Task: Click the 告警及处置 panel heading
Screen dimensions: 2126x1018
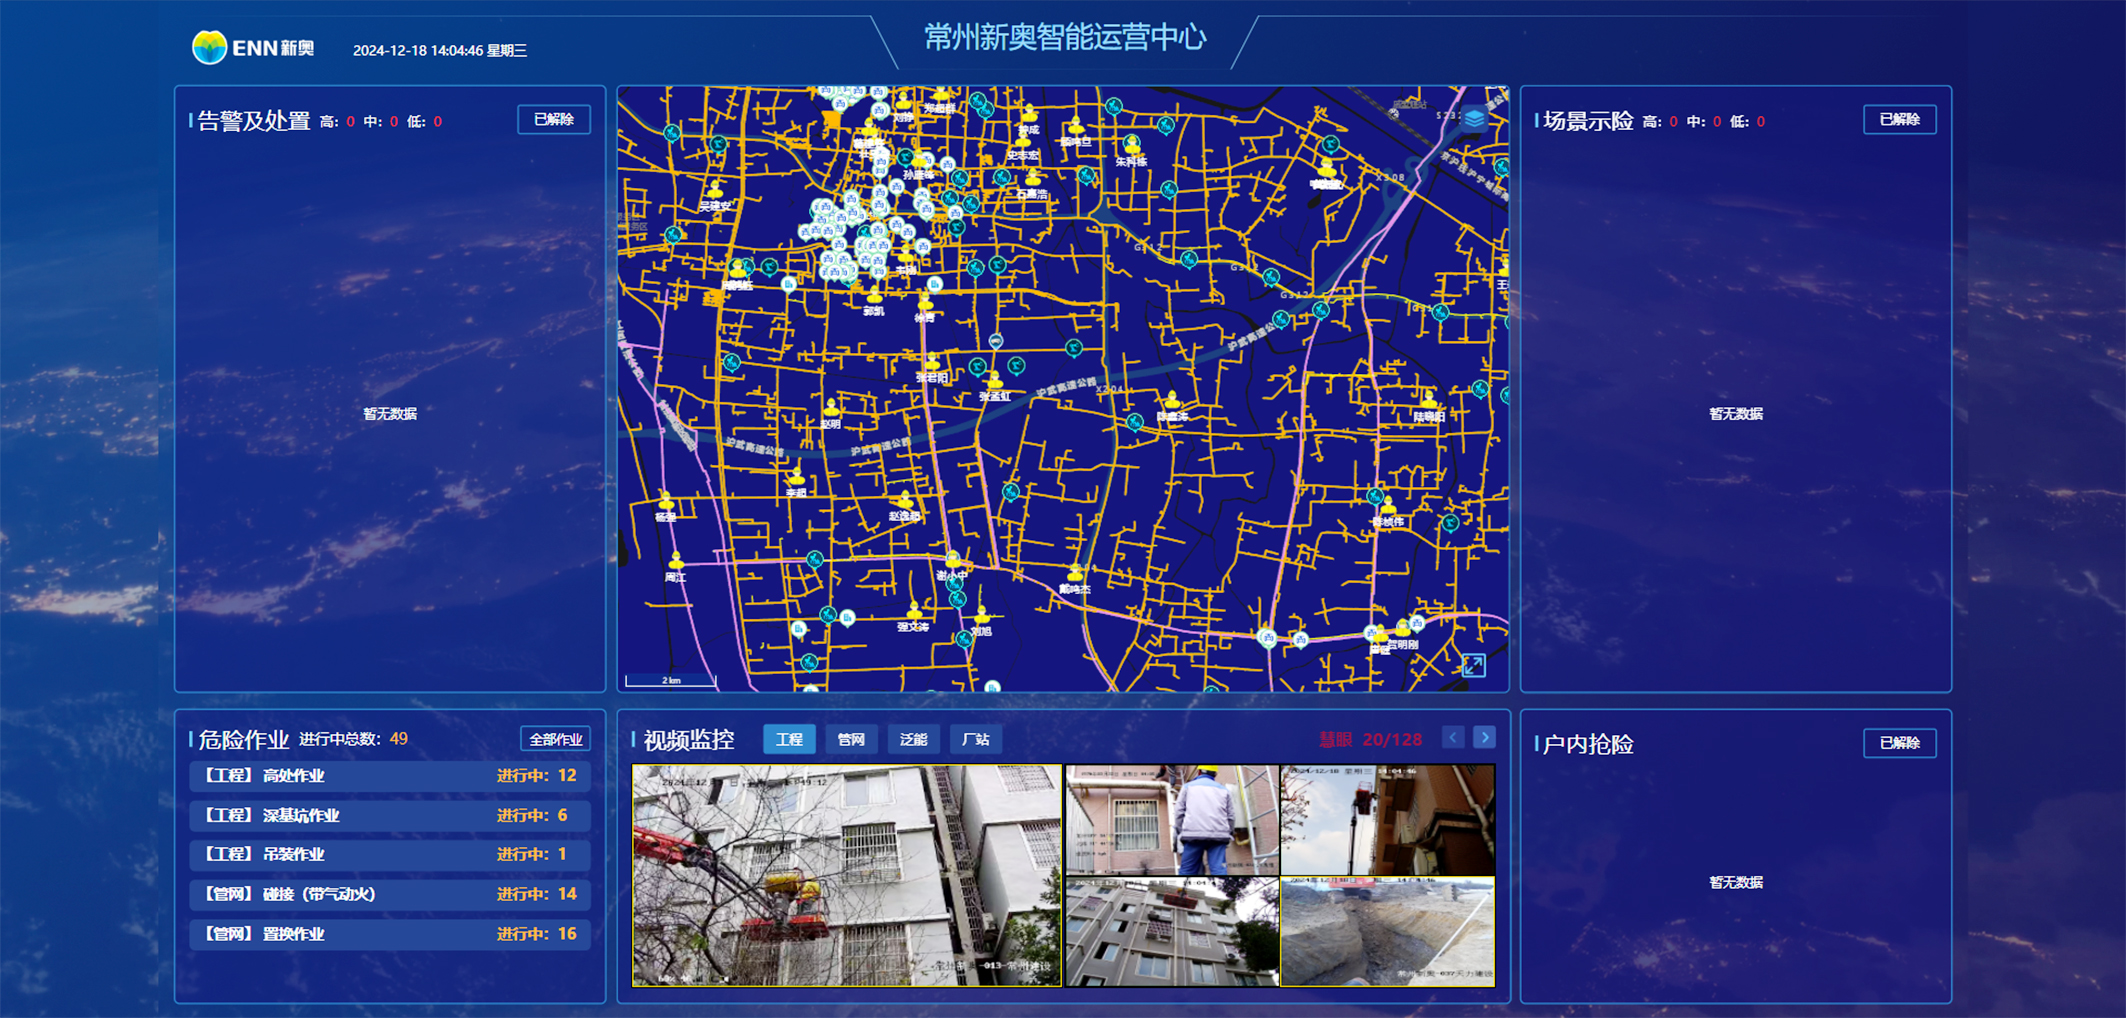Action: (254, 121)
